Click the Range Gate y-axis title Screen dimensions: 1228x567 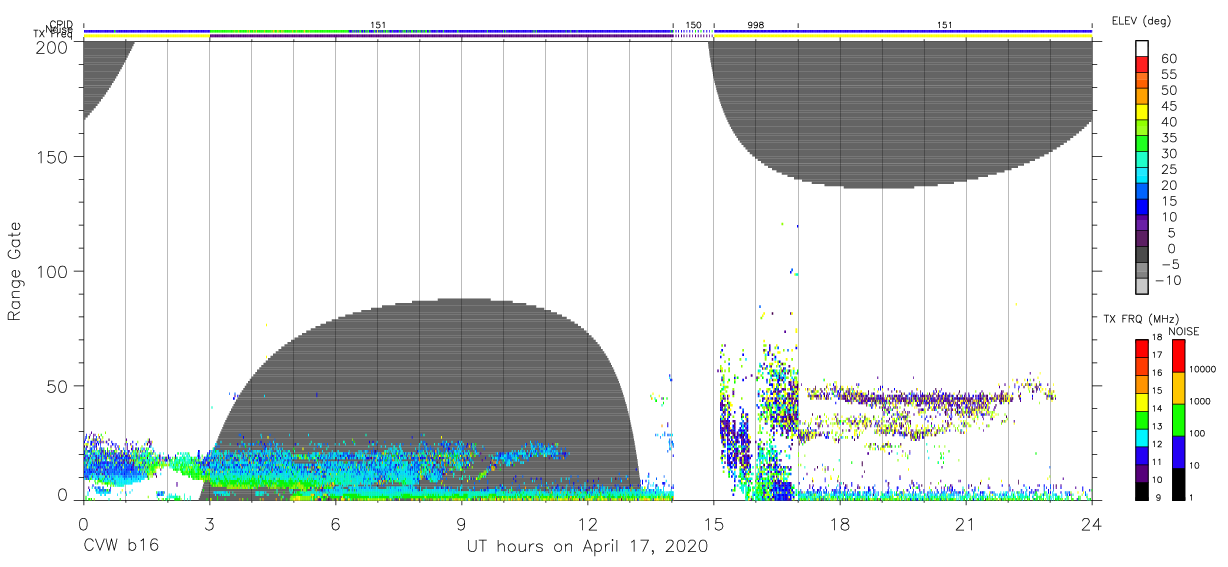[x=15, y=271]
